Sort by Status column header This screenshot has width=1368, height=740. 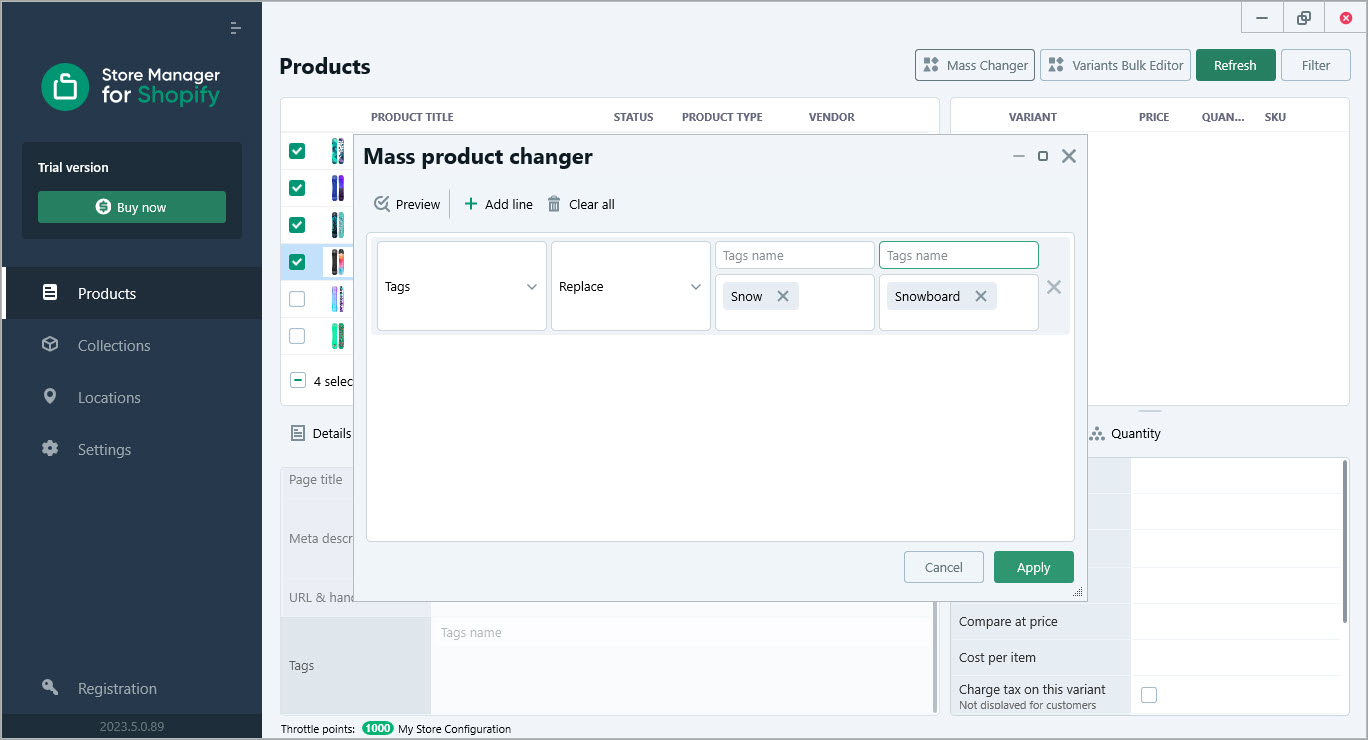[x=633, y=117]
